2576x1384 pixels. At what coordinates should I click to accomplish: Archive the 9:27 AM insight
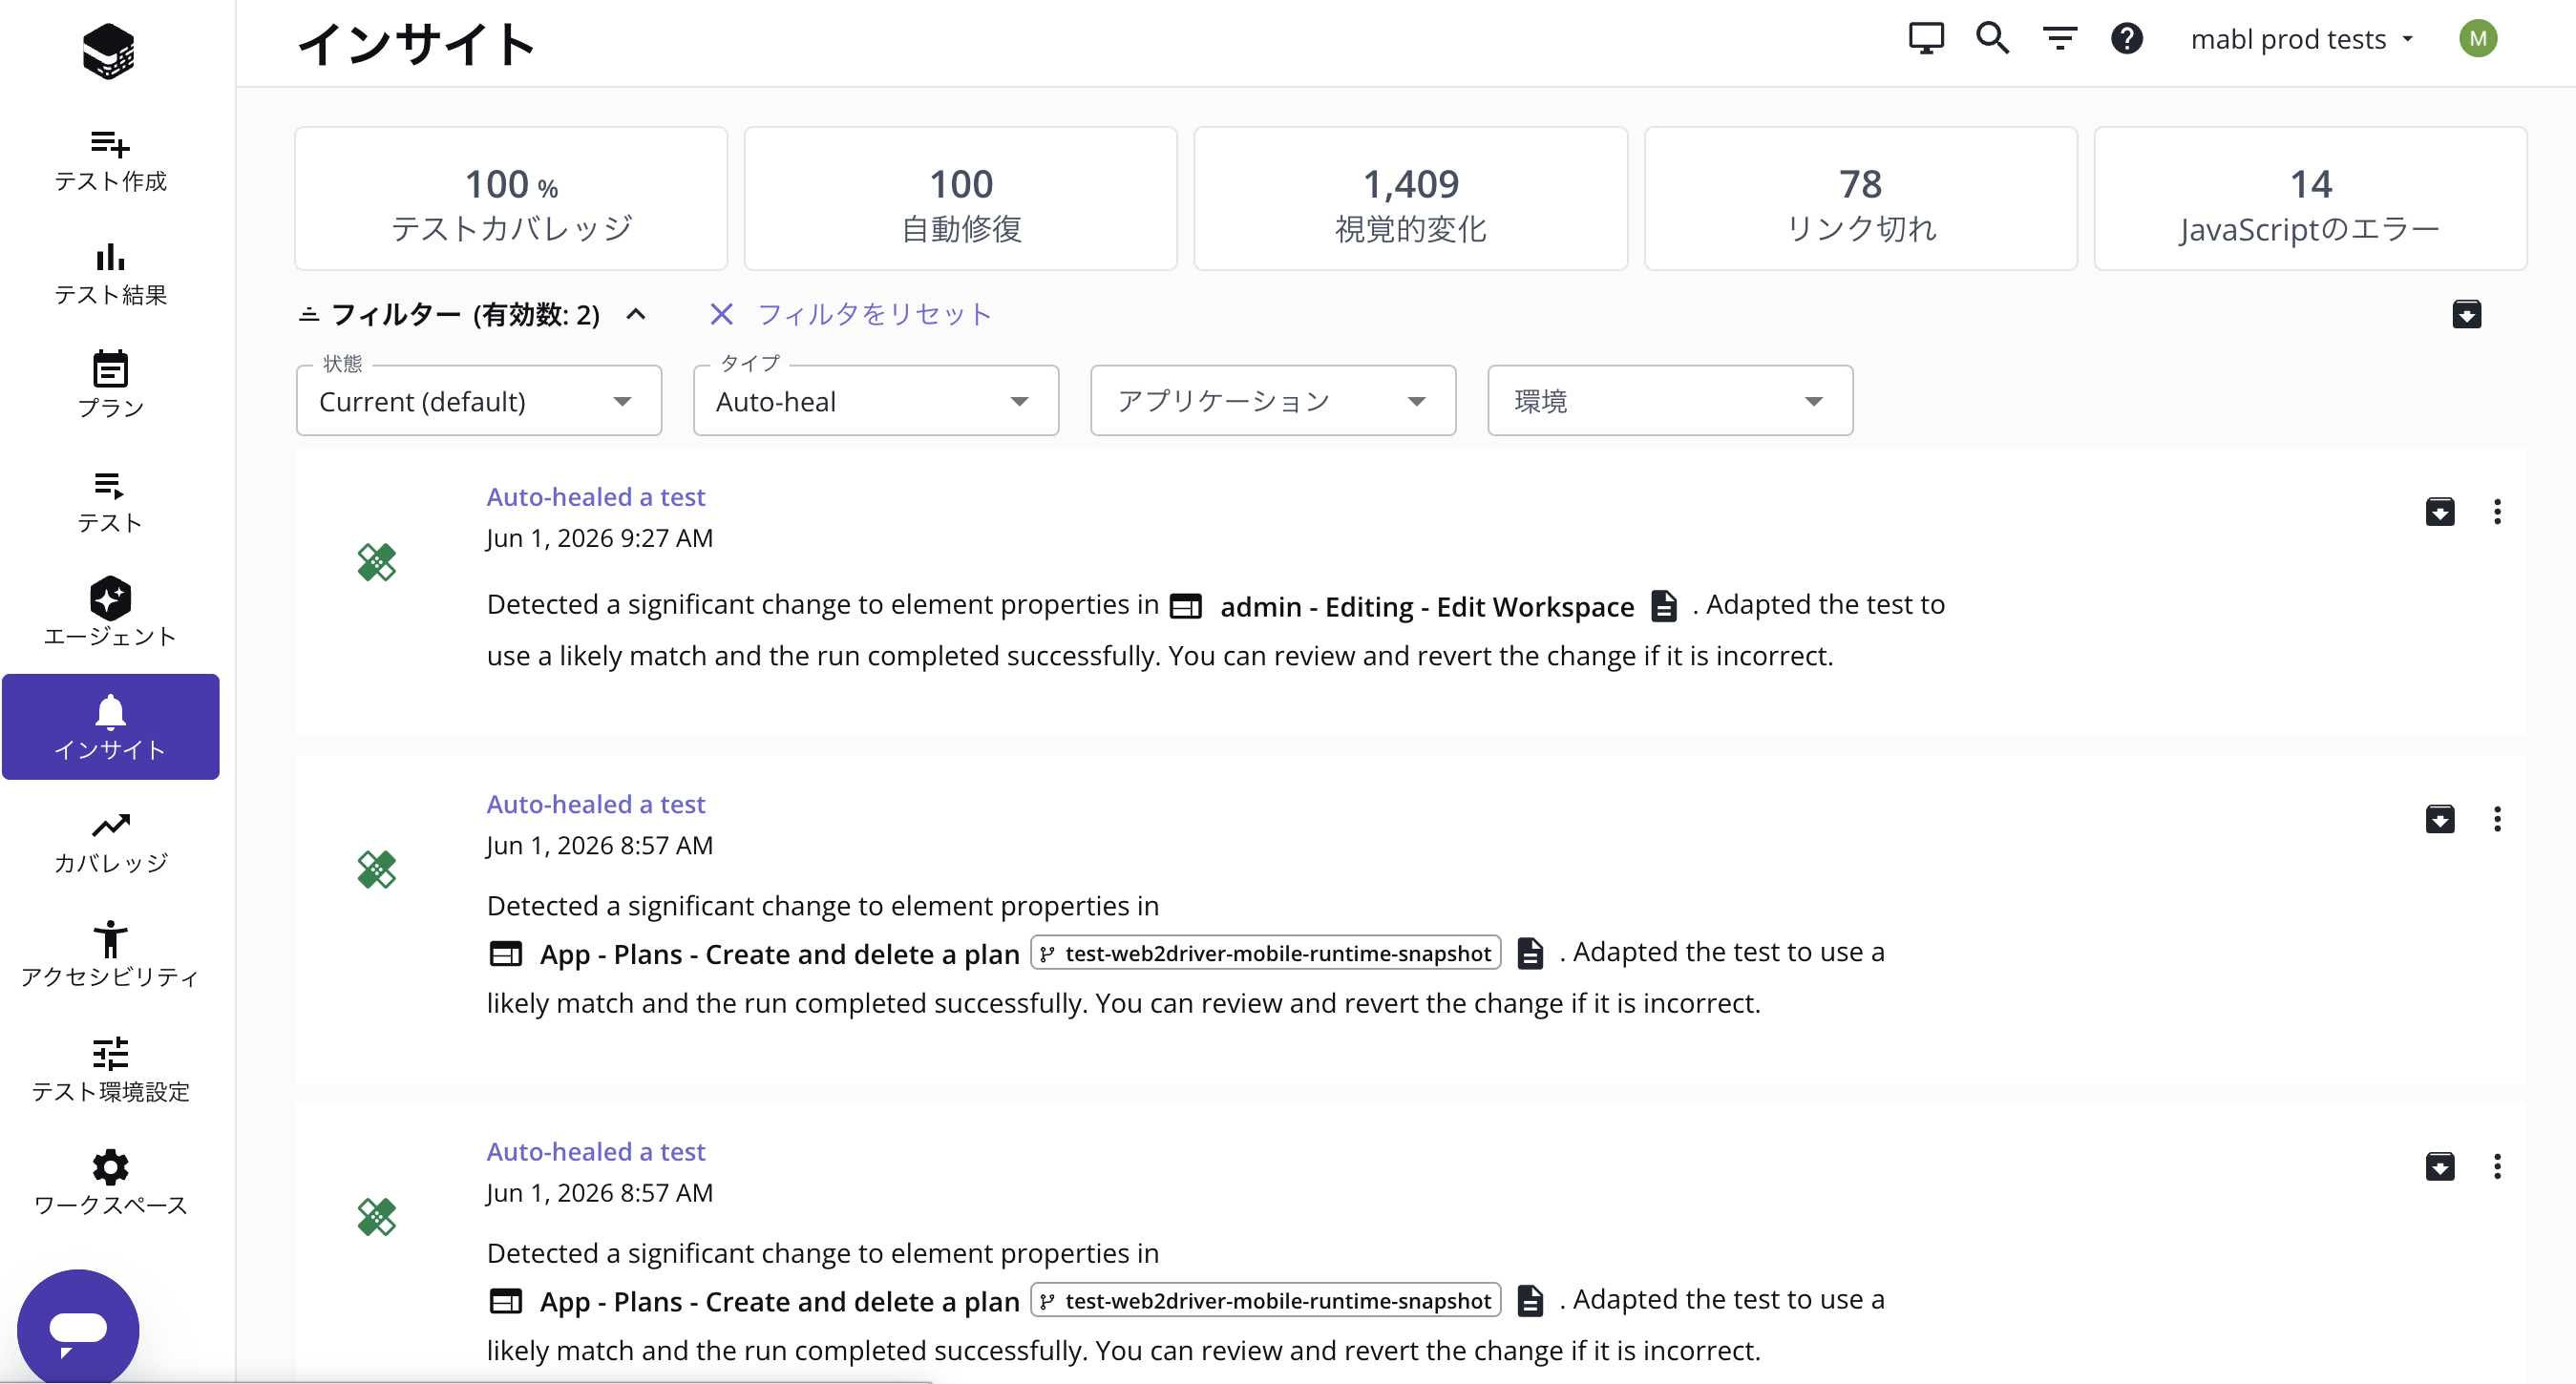pyautogui.click(x=2440, y=512)
